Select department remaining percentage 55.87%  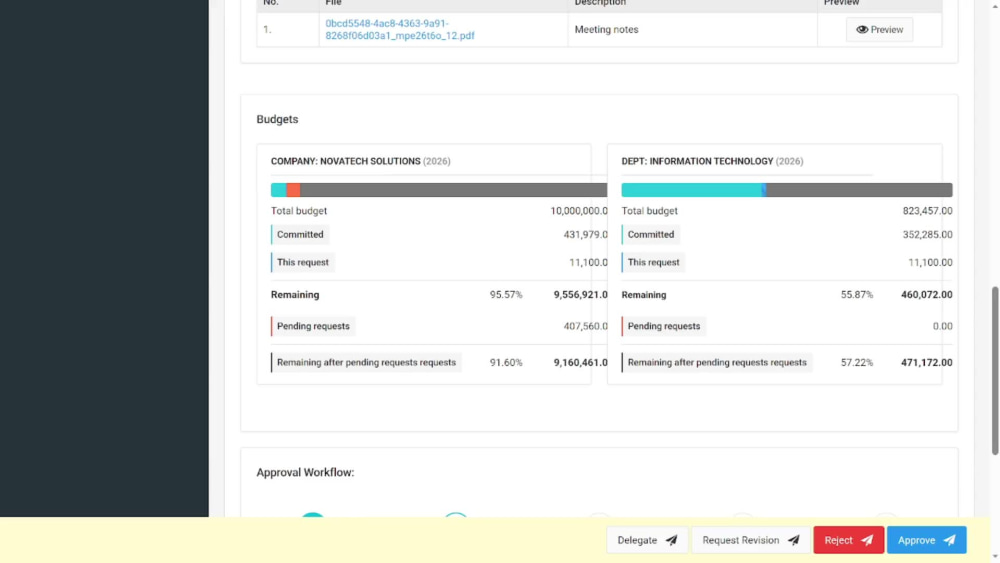(857, 295)
